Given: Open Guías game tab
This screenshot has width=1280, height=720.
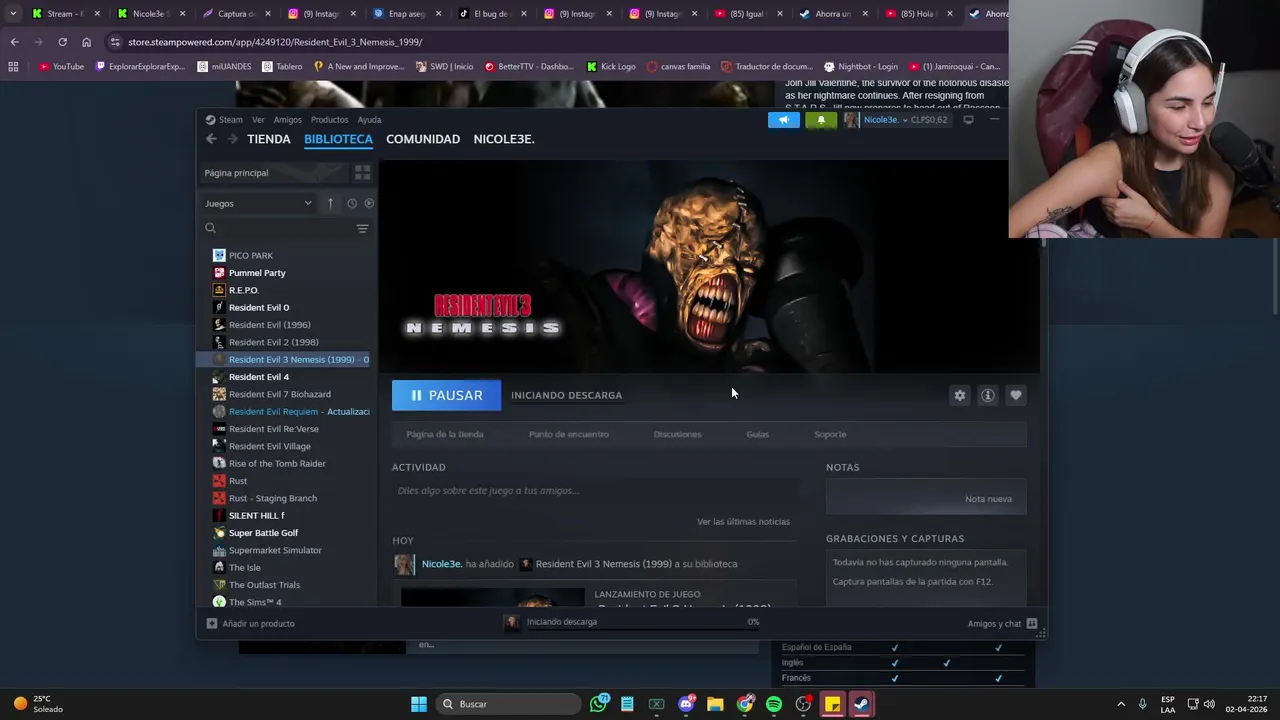Looking at the screenshot, I should click(x=757, y=434).
